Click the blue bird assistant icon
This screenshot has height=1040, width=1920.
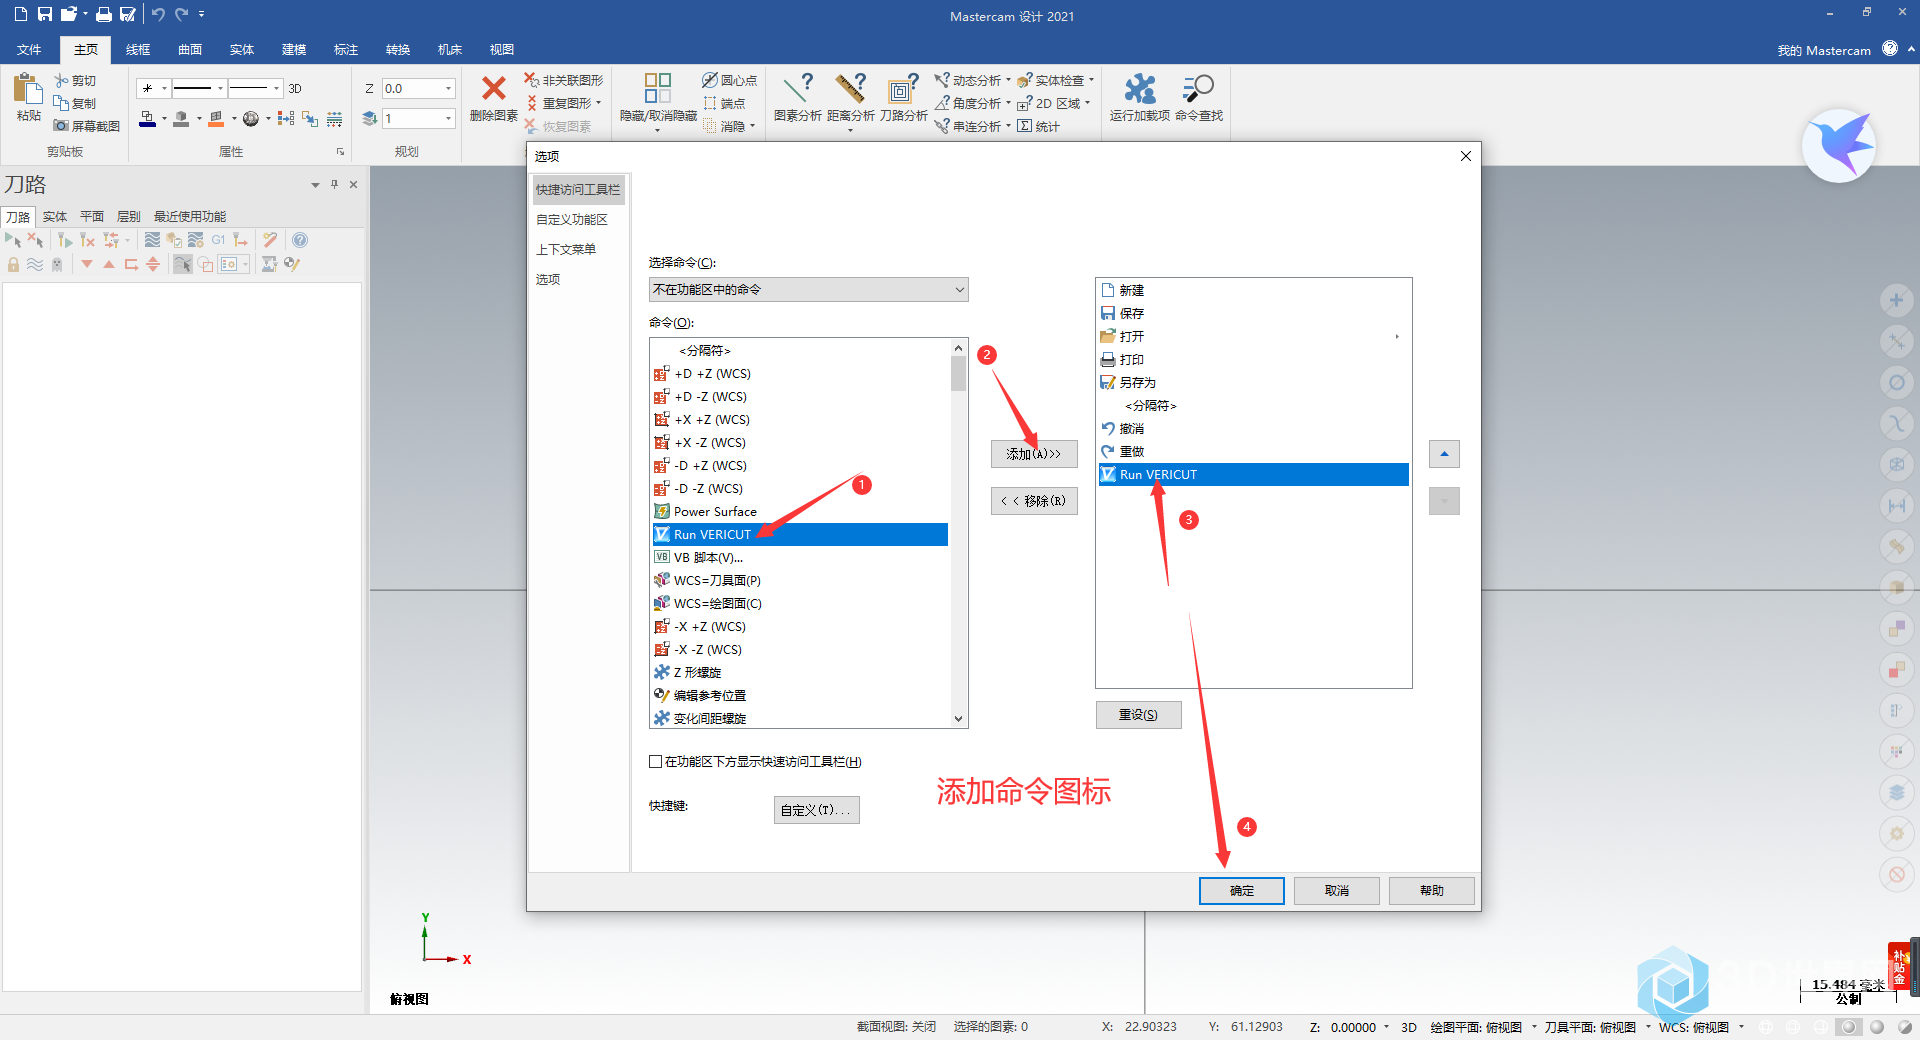[1839, 146]
